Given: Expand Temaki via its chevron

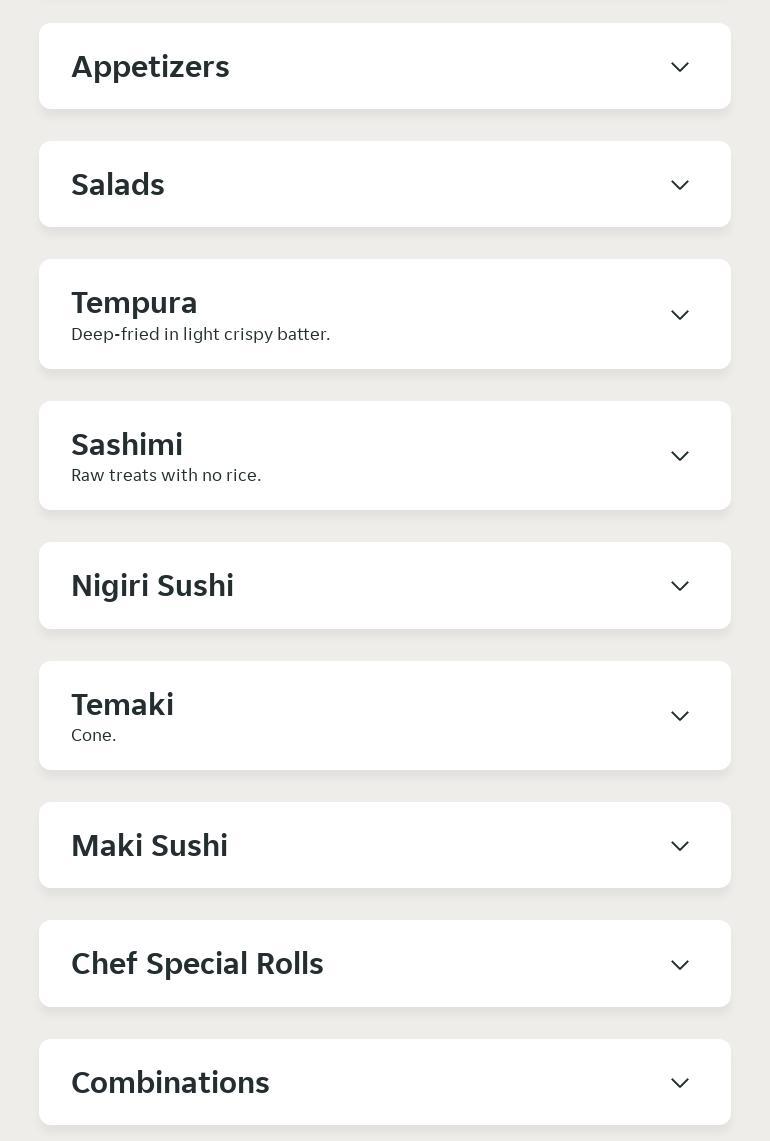Looking at the screenshot, I should 680,716.
